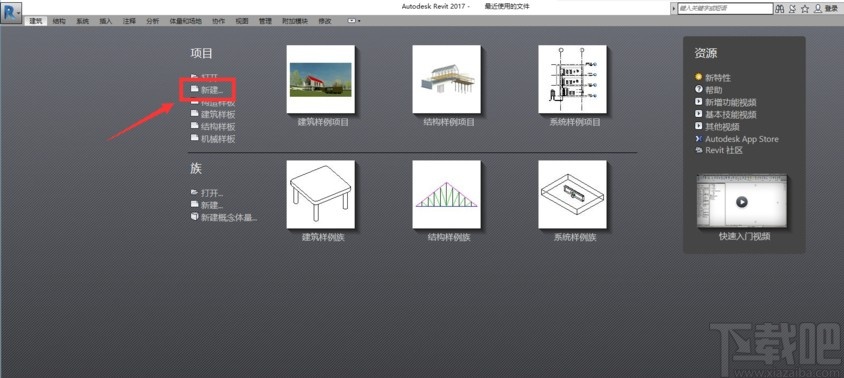Open the 帮助 resource link
This screenshot has width=844, height=378.
click(x=714, y=90)
